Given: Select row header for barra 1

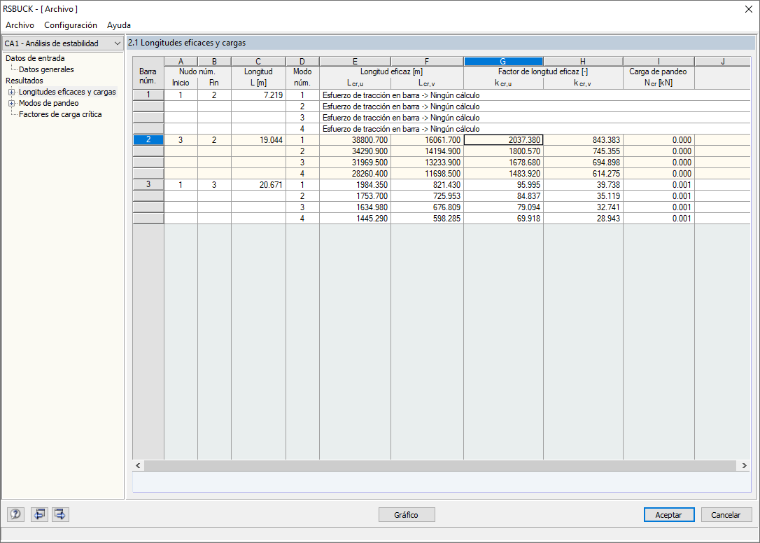Looking at the screenshot, I should [148, 95].
